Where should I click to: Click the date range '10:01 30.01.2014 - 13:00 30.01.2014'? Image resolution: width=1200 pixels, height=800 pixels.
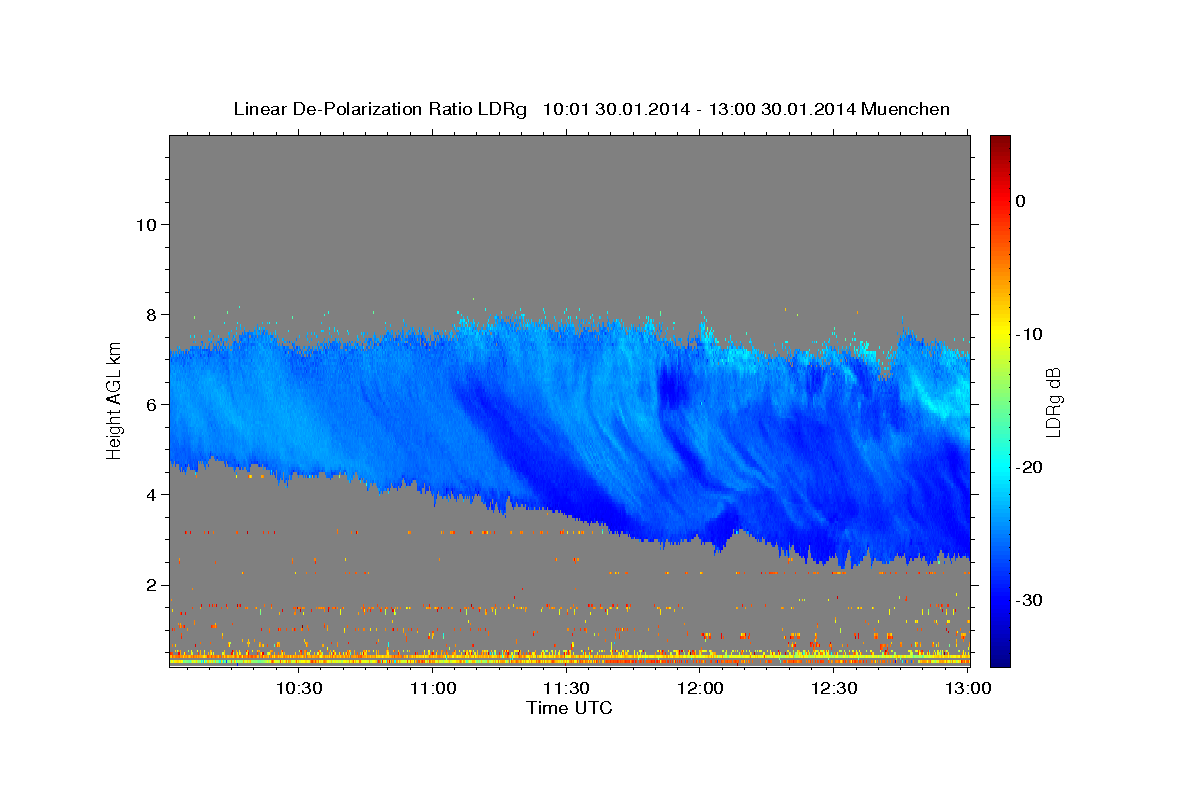[699, 109]
